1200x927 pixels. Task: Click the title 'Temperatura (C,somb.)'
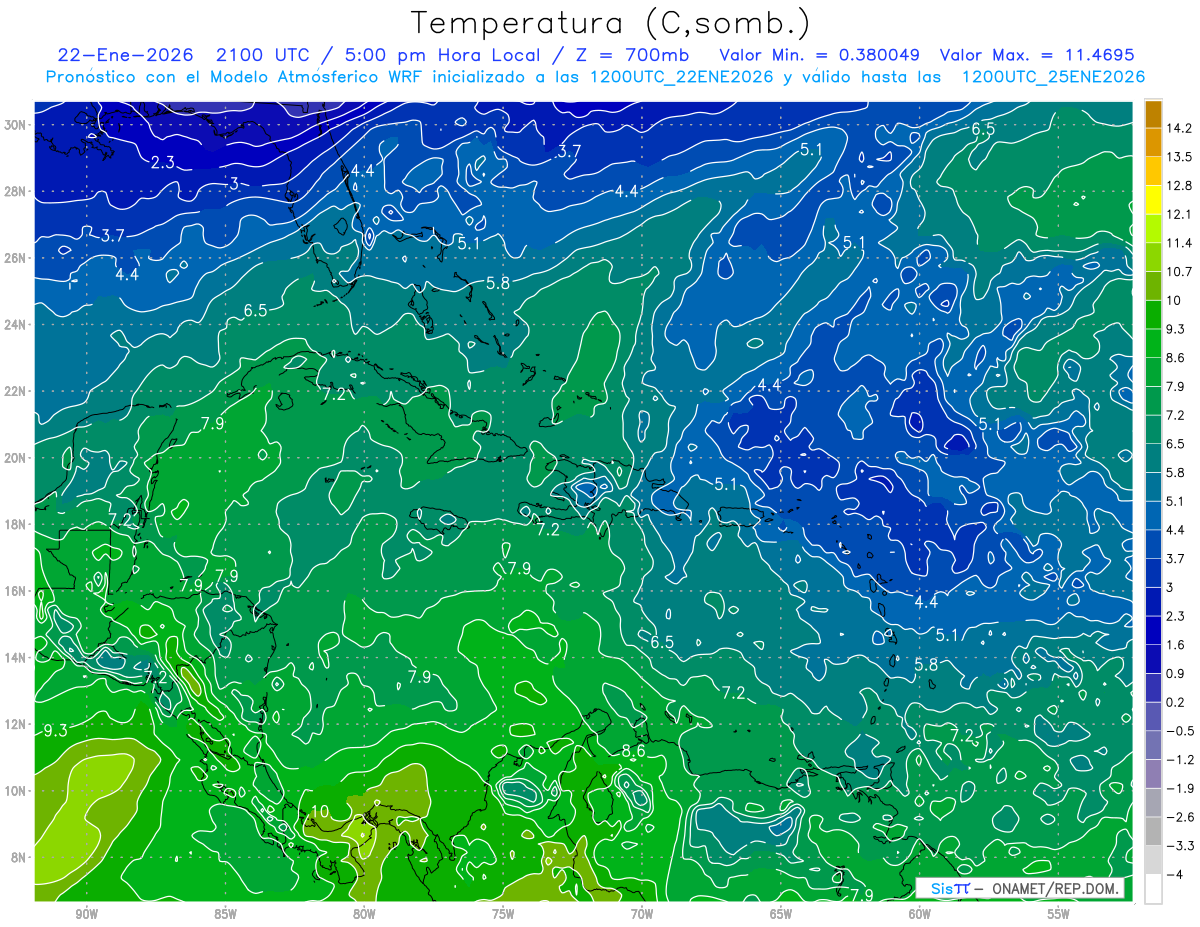coord(611,23)
